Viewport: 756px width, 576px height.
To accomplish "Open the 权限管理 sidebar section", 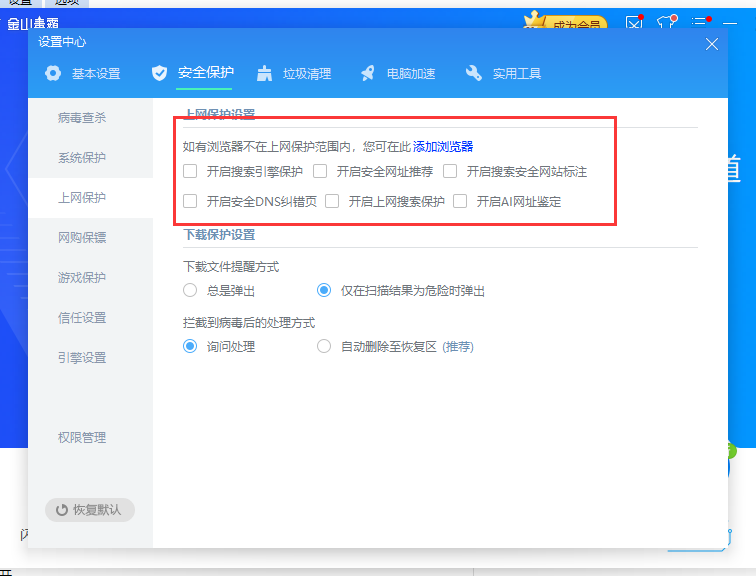I will (91, 438).
